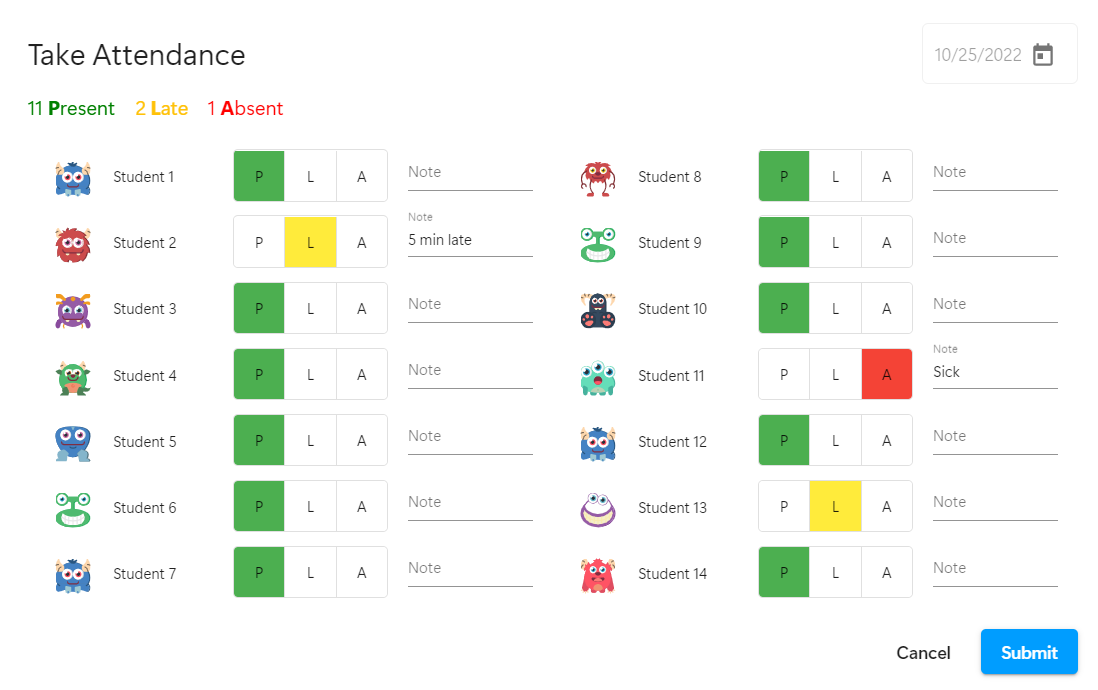This screenshot has width=1098, height=690.
Task: Click Student 8's red monster avatar
Action: (x=598, y=177)
